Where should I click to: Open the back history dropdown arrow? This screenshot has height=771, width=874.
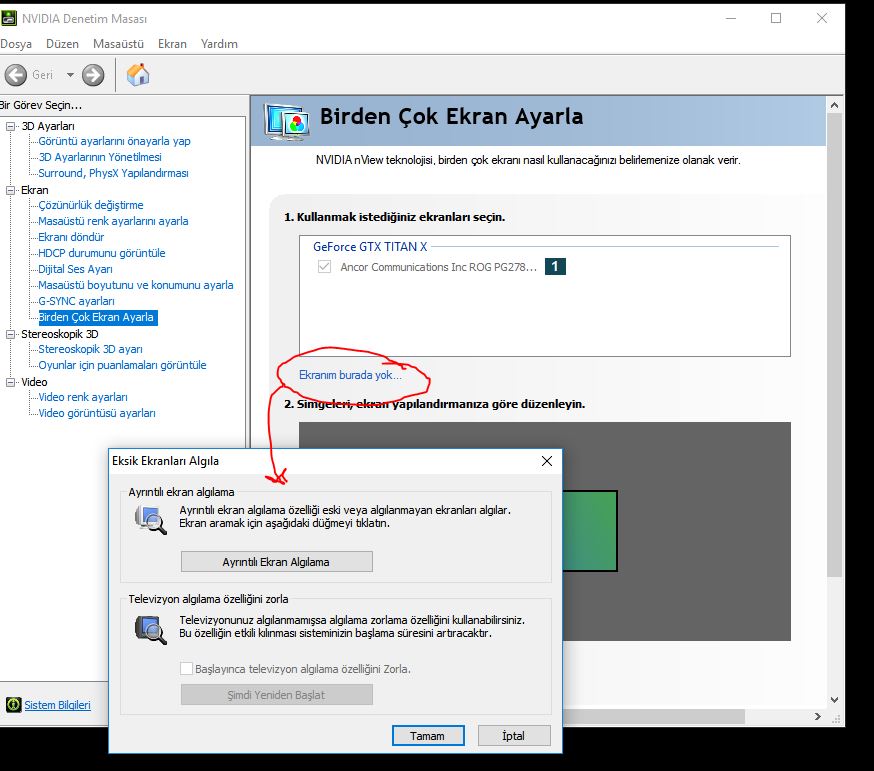[70, 75]
